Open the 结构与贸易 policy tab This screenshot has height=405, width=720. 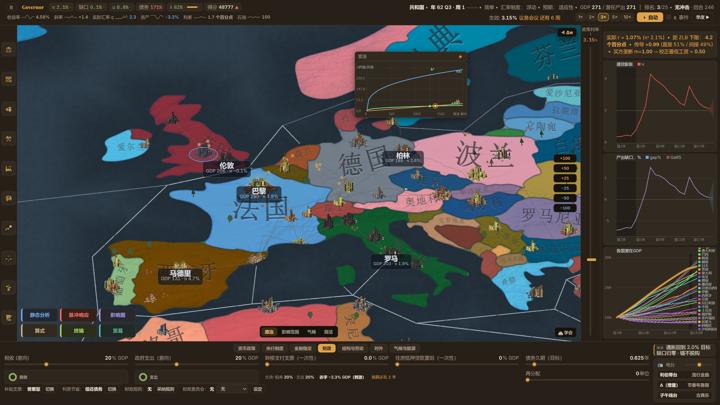(353, 349)
